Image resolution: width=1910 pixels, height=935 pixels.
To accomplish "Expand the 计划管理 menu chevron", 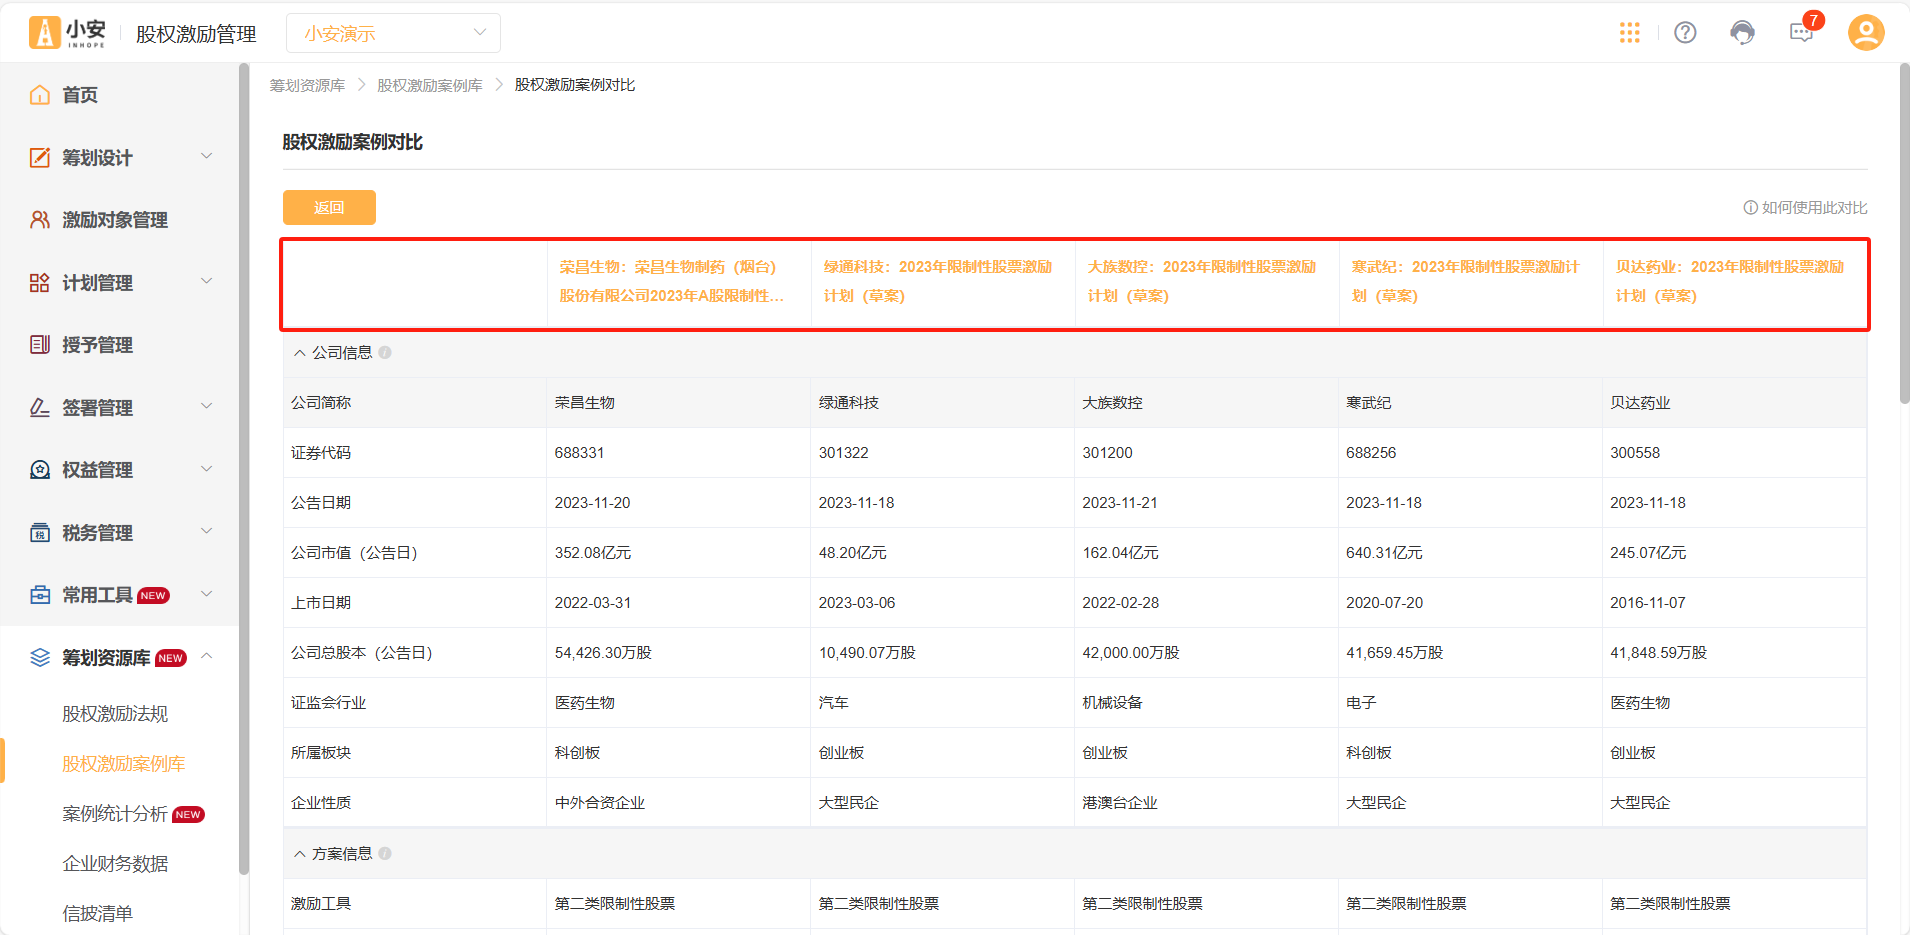I will [x=207, y=280].
